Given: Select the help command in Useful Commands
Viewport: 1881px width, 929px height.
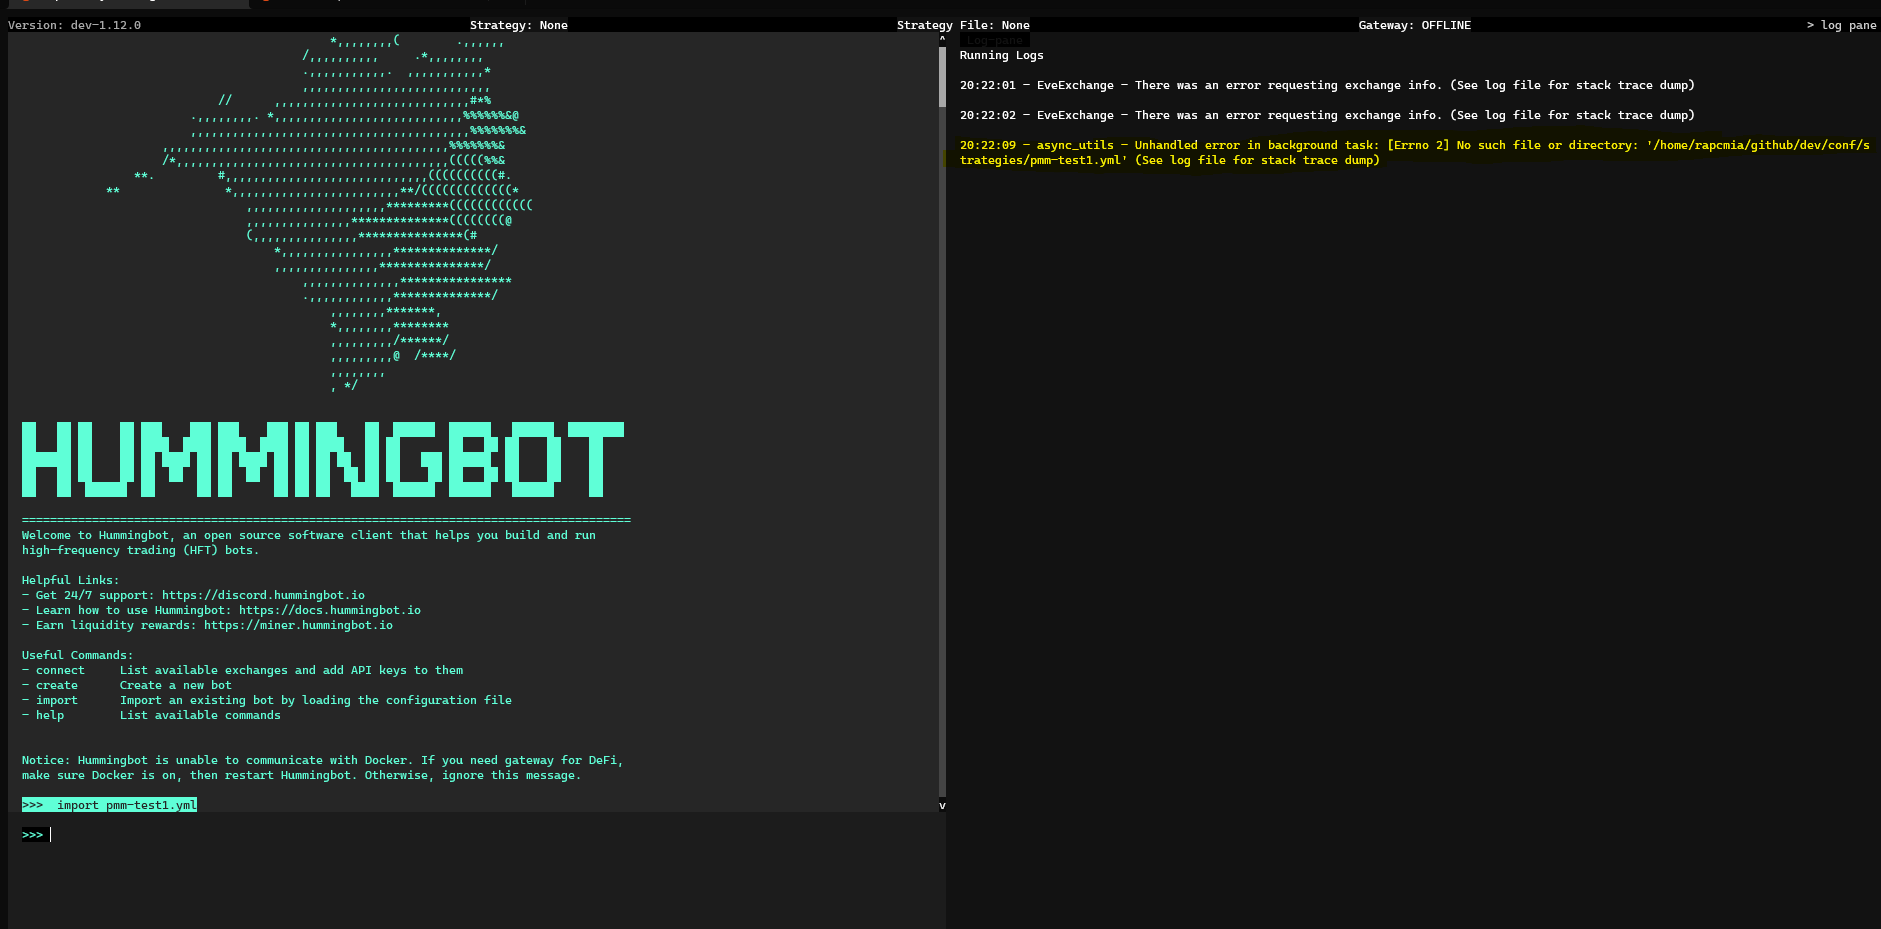Looking at the screenshot, I should [x=49, y=715].
